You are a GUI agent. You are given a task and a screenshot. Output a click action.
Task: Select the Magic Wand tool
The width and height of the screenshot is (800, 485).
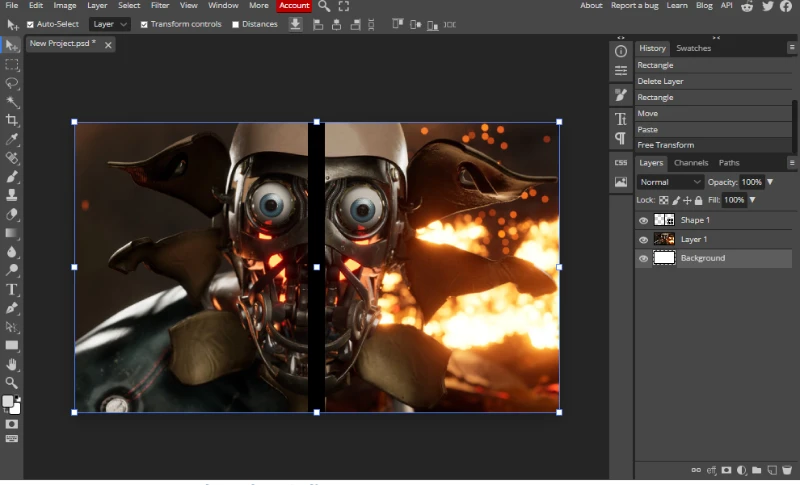(11, 102)
